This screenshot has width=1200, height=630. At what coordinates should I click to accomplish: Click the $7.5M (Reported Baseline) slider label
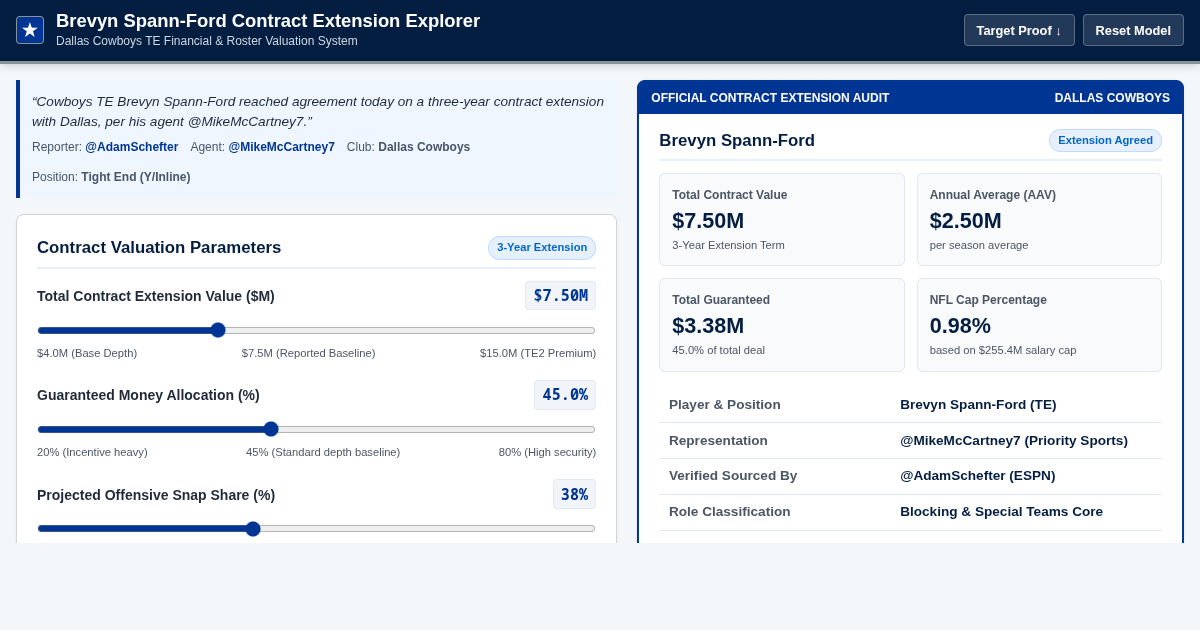(308, 353)
